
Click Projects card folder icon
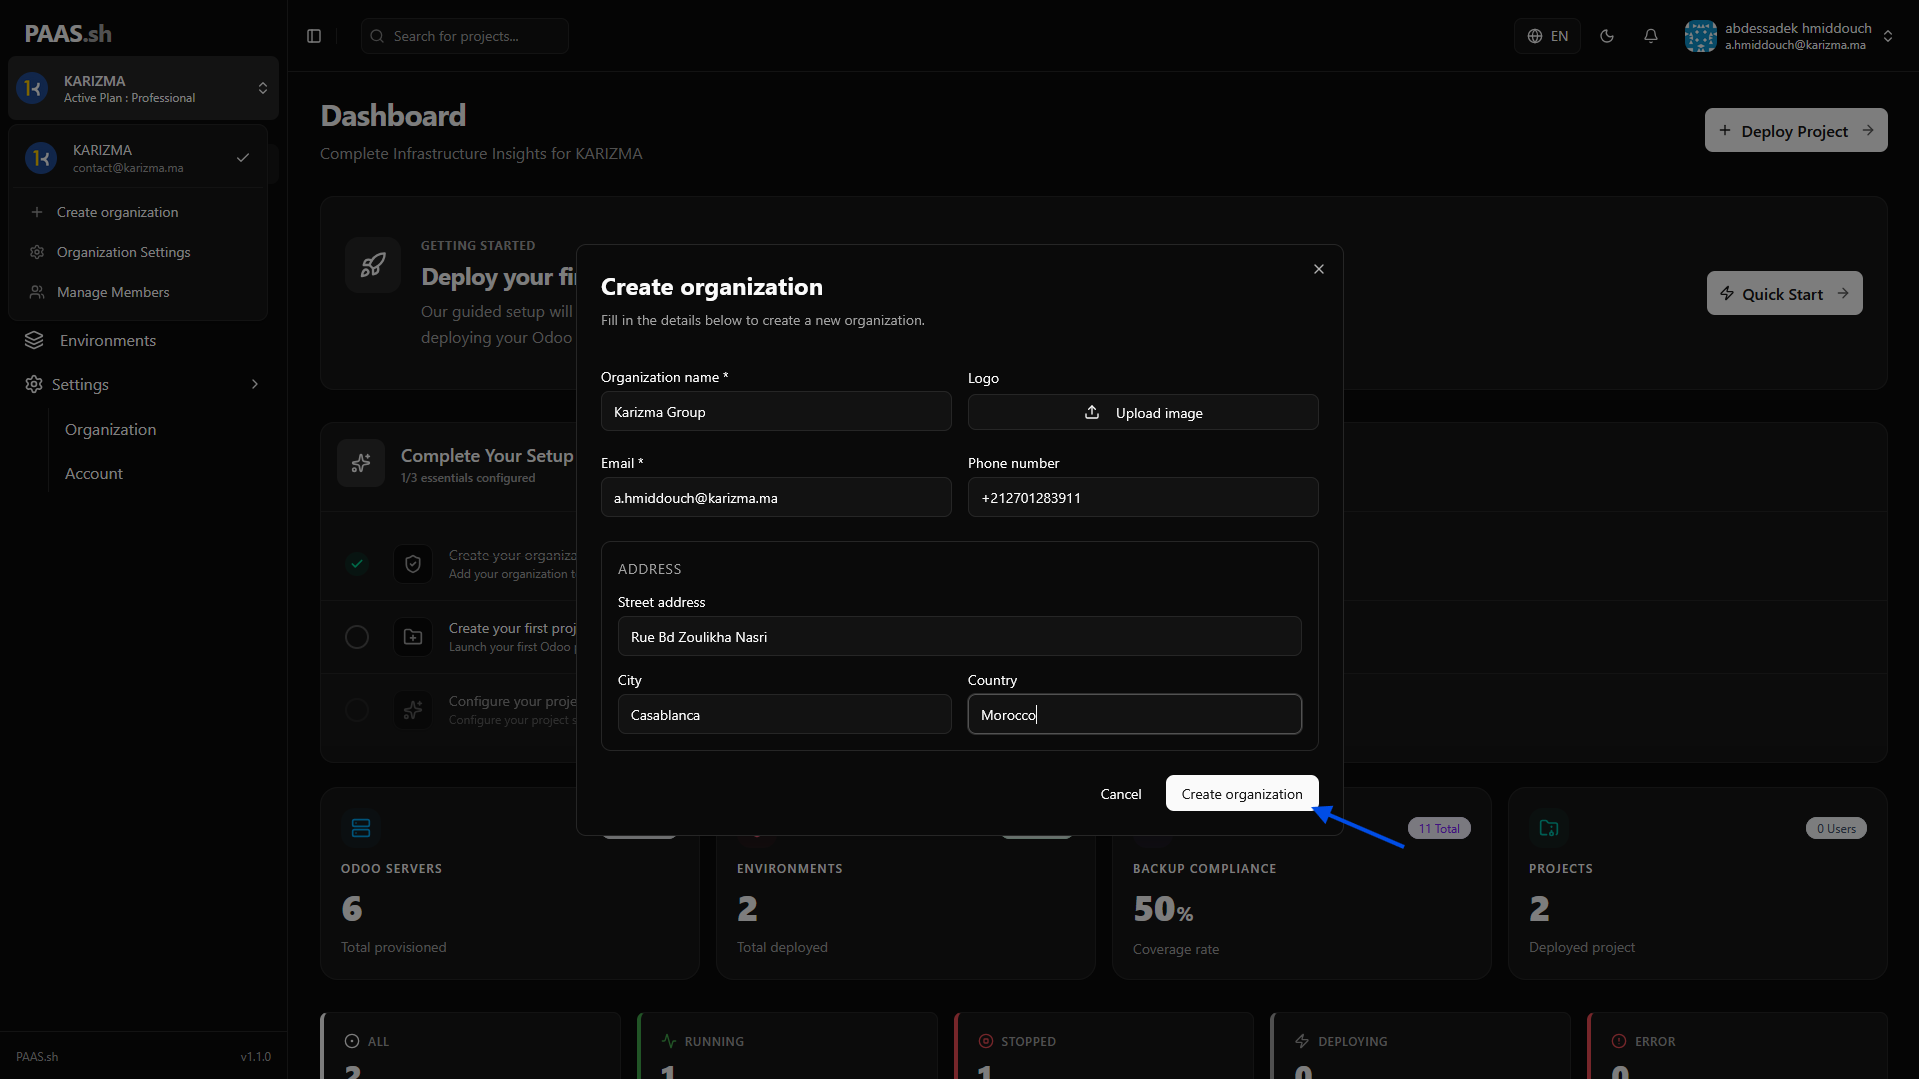(x=1549, y=828)
